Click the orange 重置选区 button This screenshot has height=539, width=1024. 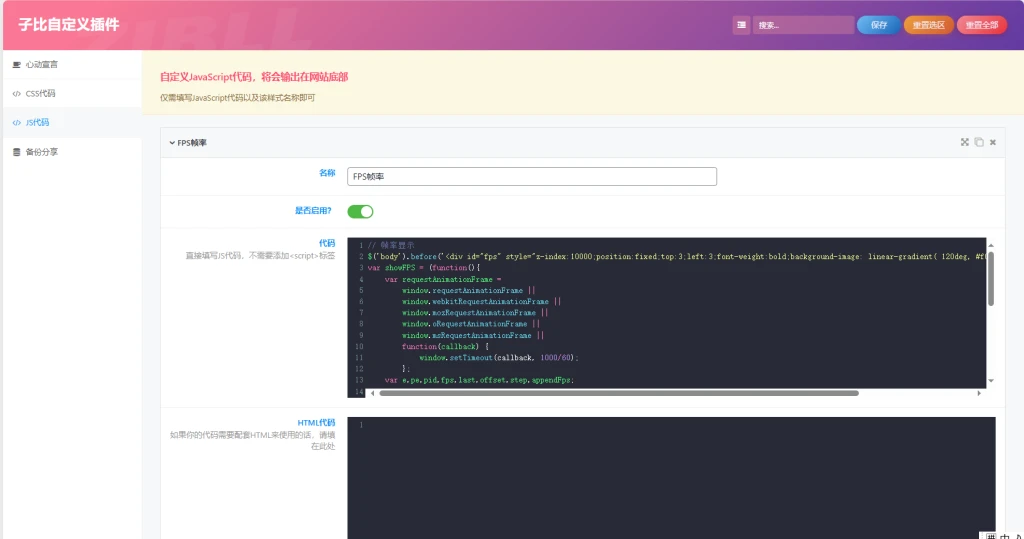pos(929,25)
